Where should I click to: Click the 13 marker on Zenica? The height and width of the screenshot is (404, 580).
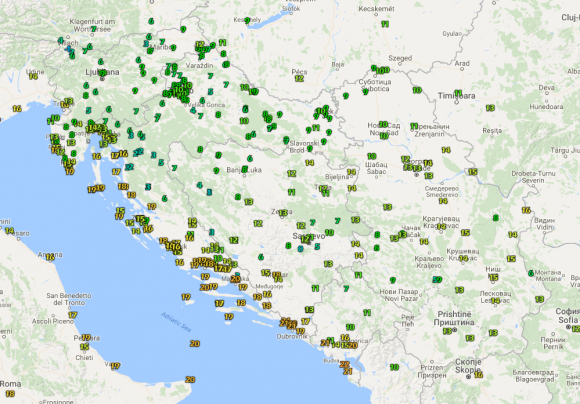(283, 213)
